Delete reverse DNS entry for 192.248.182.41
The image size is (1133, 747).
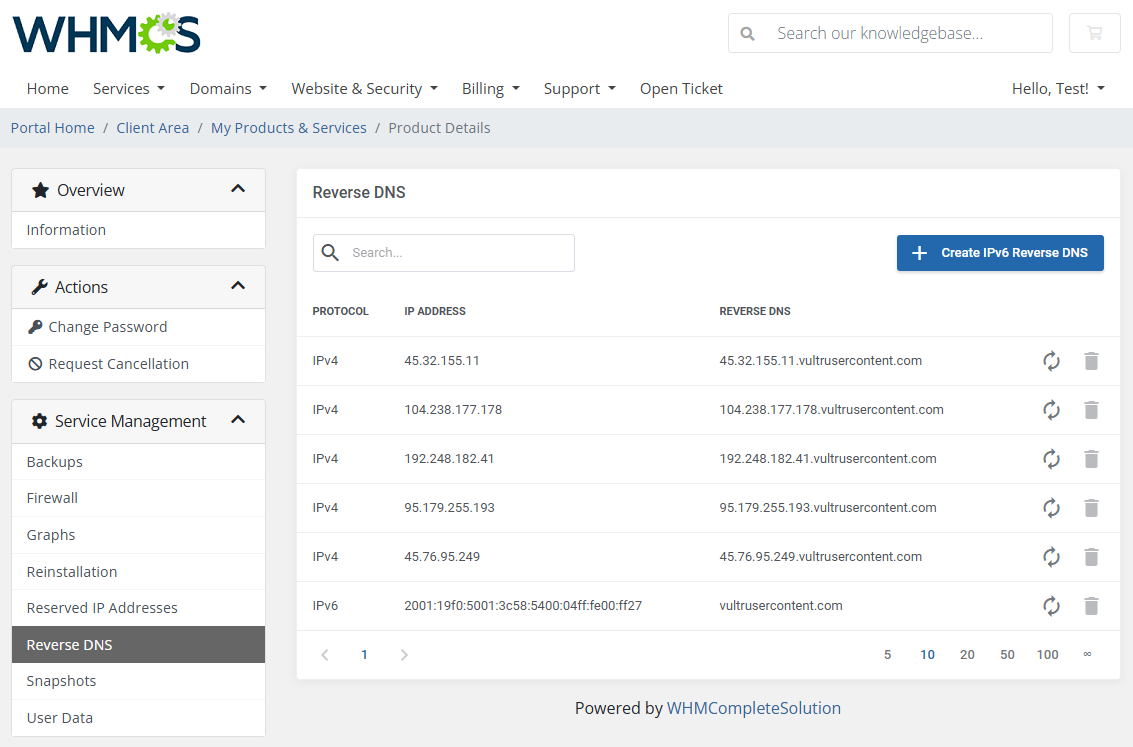pyautogui.click(x=1091, y=459)
